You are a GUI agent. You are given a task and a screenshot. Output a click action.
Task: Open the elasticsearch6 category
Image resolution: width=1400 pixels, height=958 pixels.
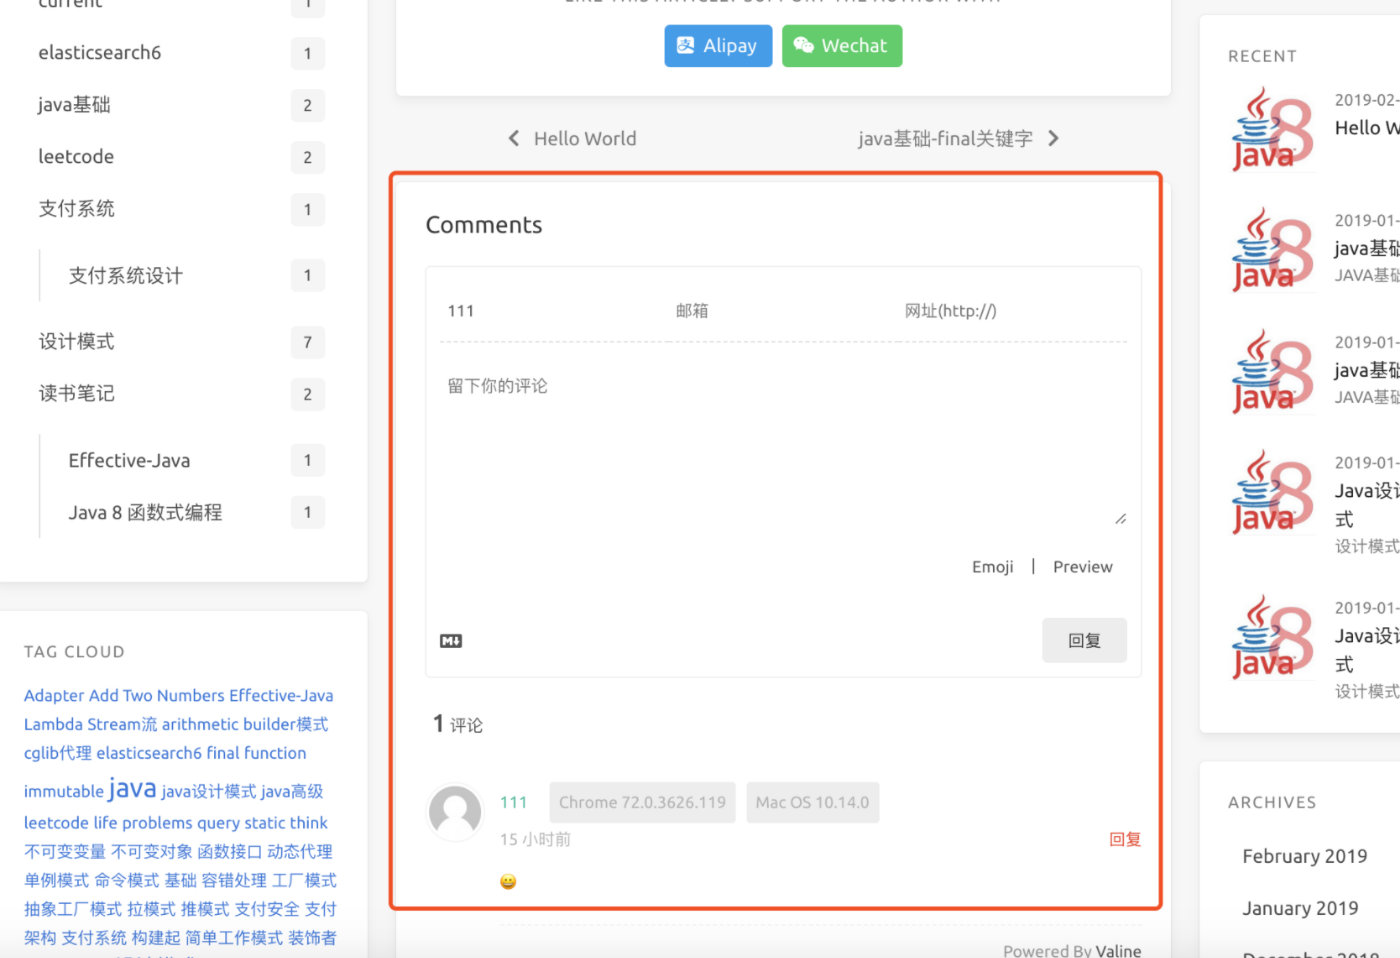[100, 53]
